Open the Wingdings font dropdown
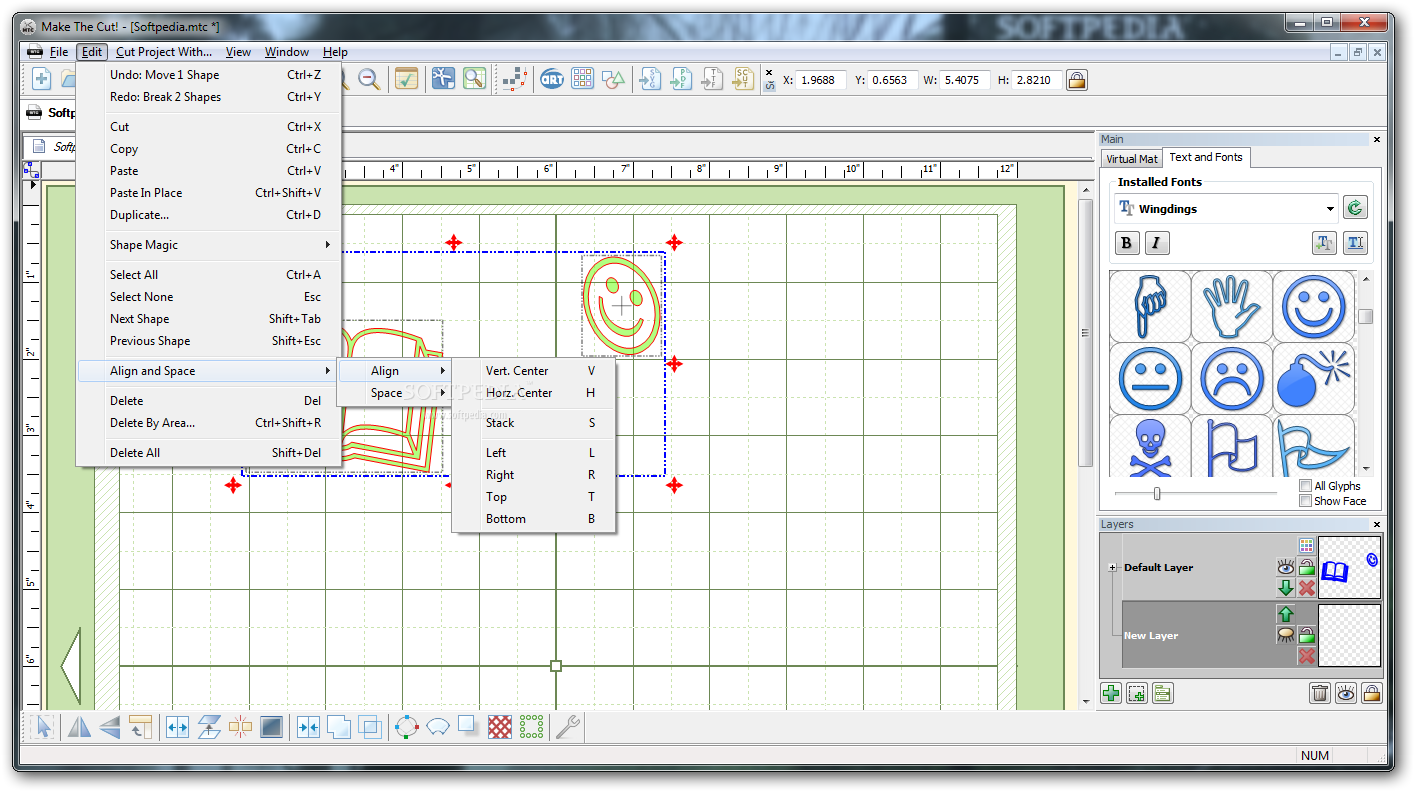This screenshot has height=792, width=1415. [1226, 208]
